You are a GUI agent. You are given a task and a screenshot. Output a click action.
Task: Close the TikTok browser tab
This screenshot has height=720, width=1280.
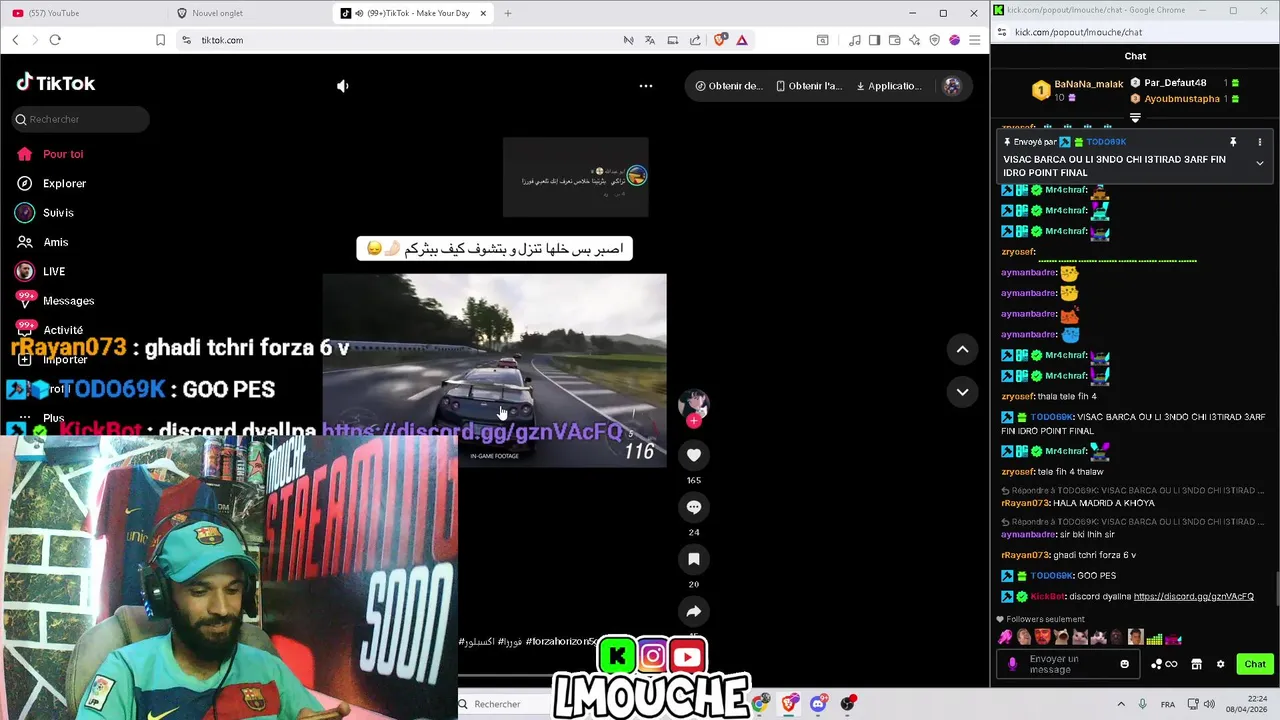(484, 13)
